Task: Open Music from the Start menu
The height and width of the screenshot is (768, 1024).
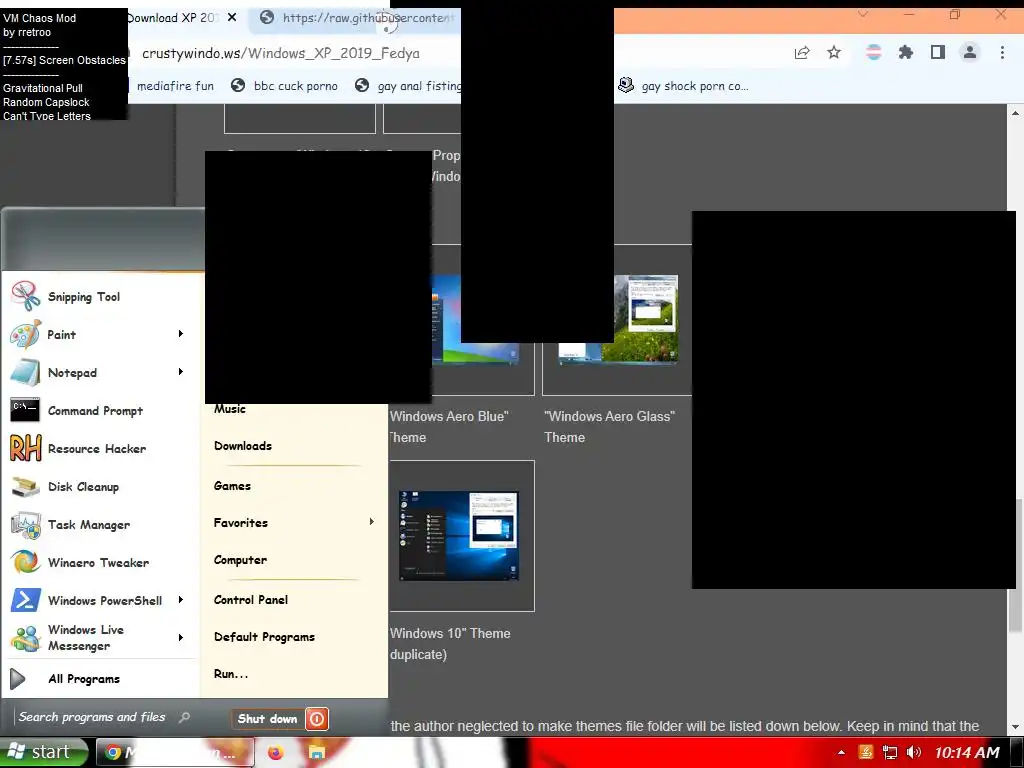Action: pos(230,409)
